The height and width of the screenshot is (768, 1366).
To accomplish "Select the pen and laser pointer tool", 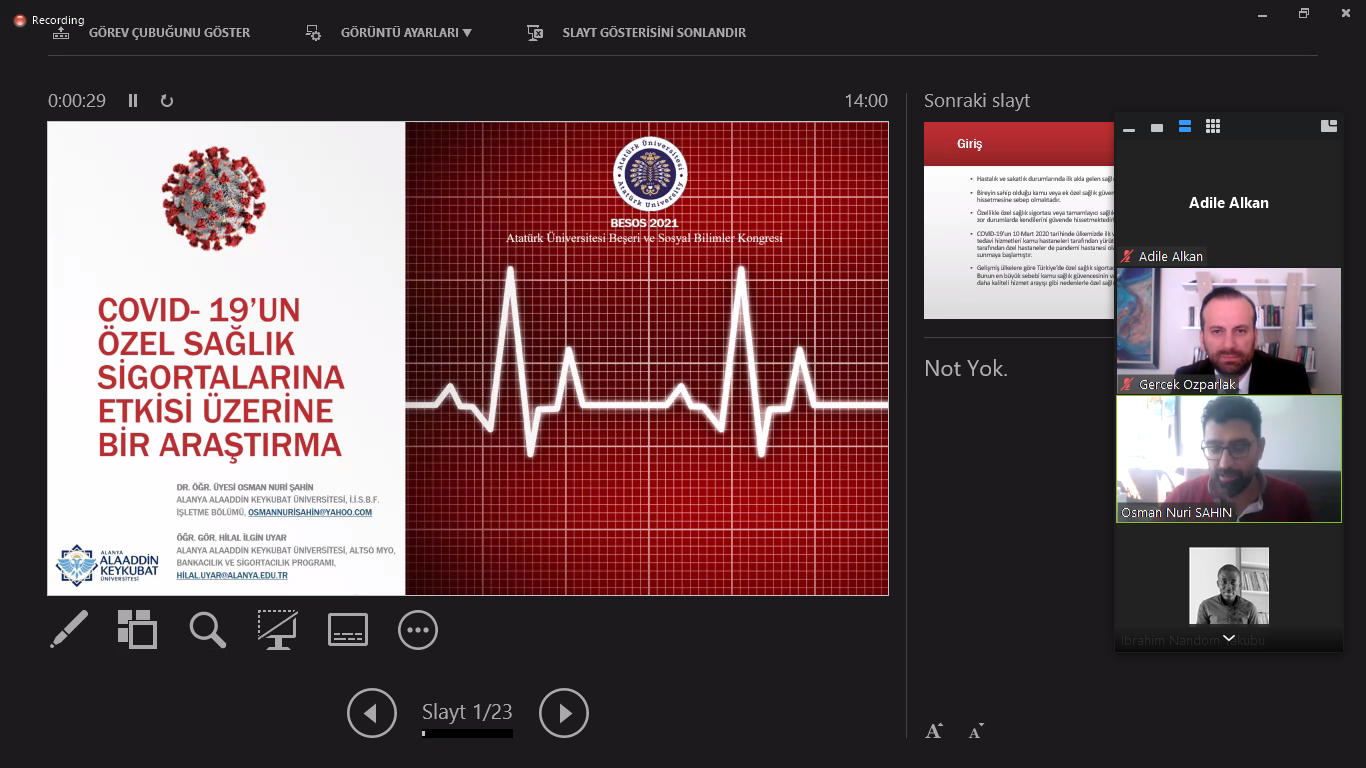I will click(69, 629).
